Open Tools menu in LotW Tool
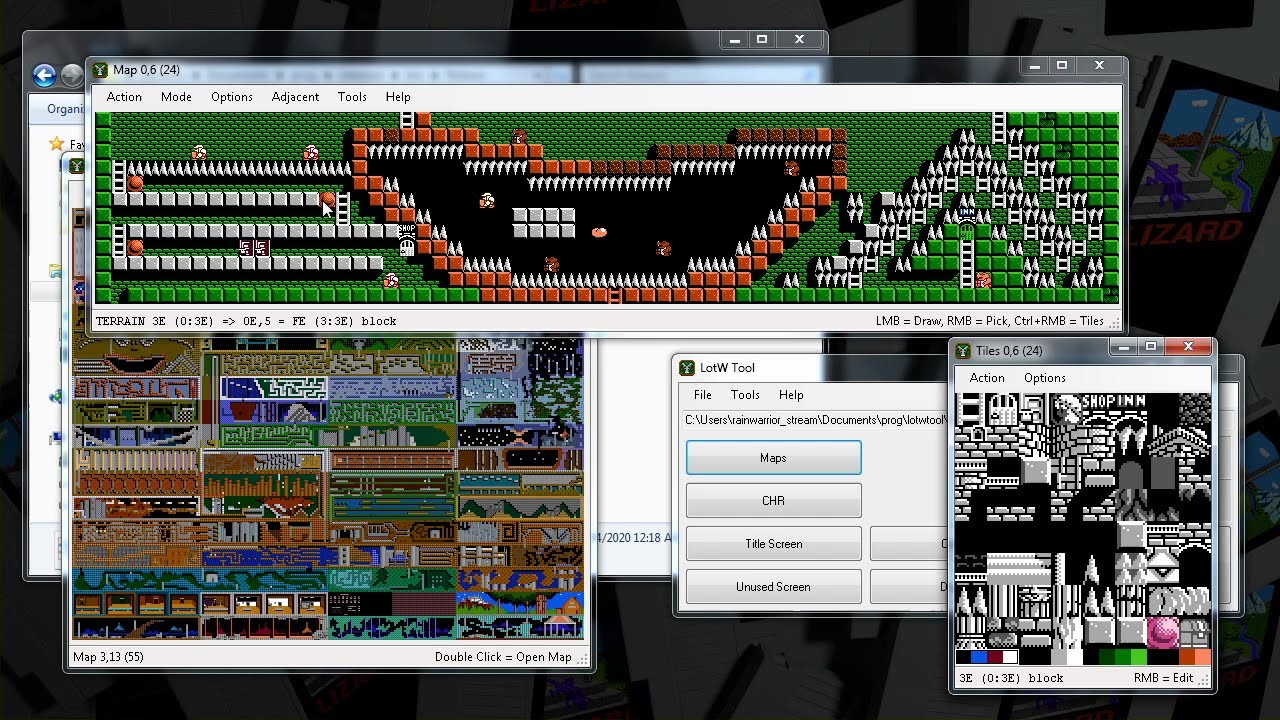The height and width of the screenshot is (720, 1280). coord(745,395)
